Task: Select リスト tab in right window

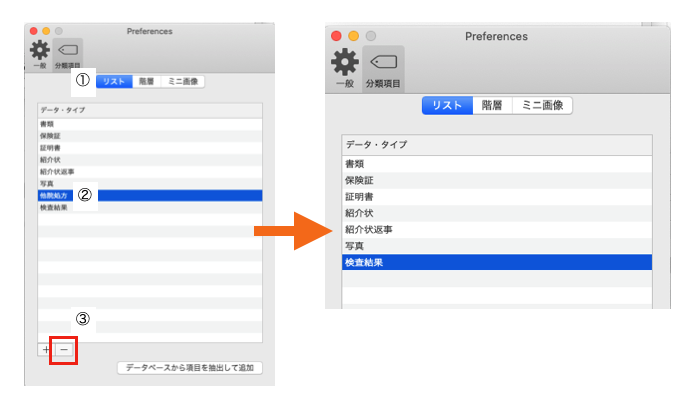Action: tap(446, 105)
